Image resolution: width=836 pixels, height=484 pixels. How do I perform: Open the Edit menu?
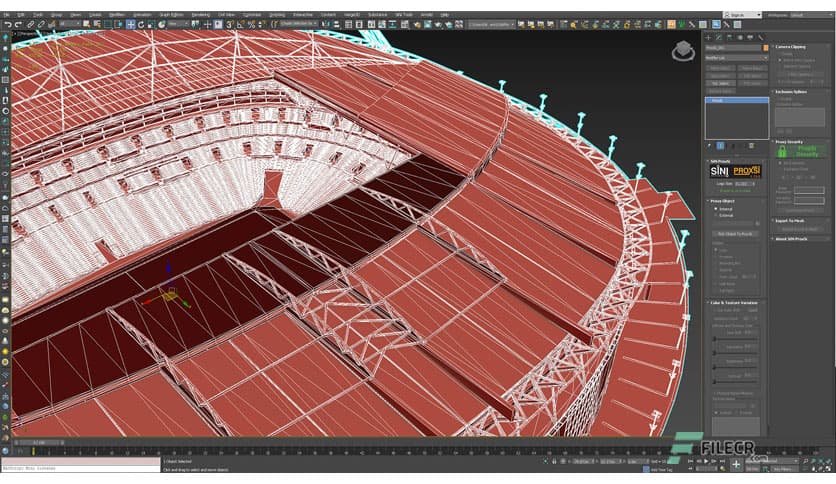[20, 15]
